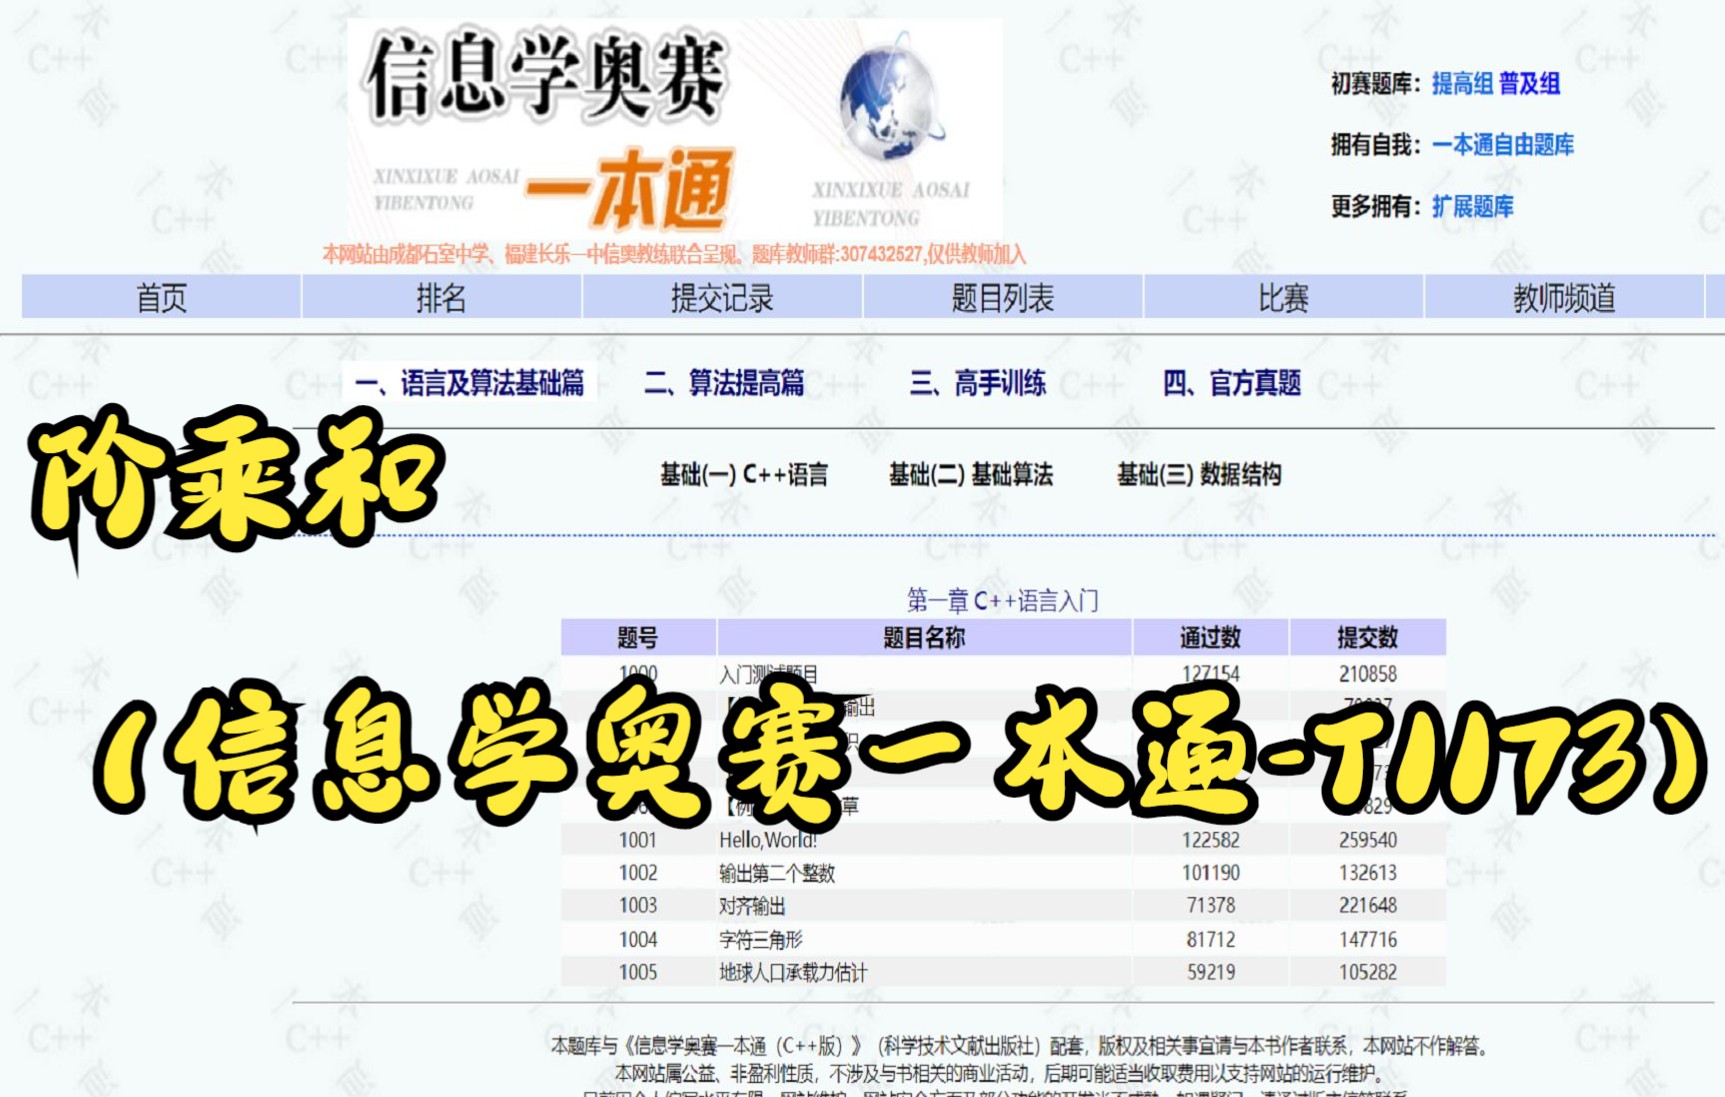Open the problem 地球人口承载力估计
The image size is (1725, 1097).
(x=793, y=973)
